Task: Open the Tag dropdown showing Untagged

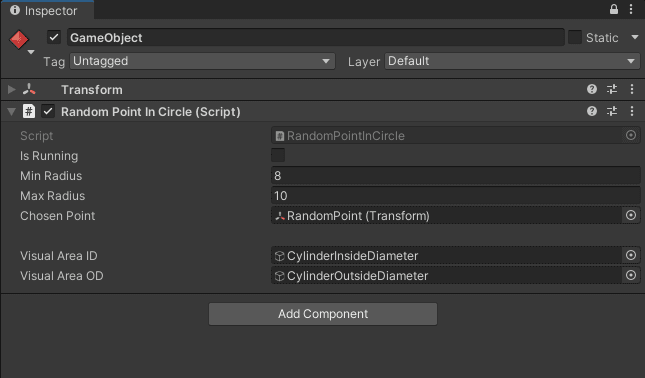Action: pyautogui.click(x=202, y=61)
